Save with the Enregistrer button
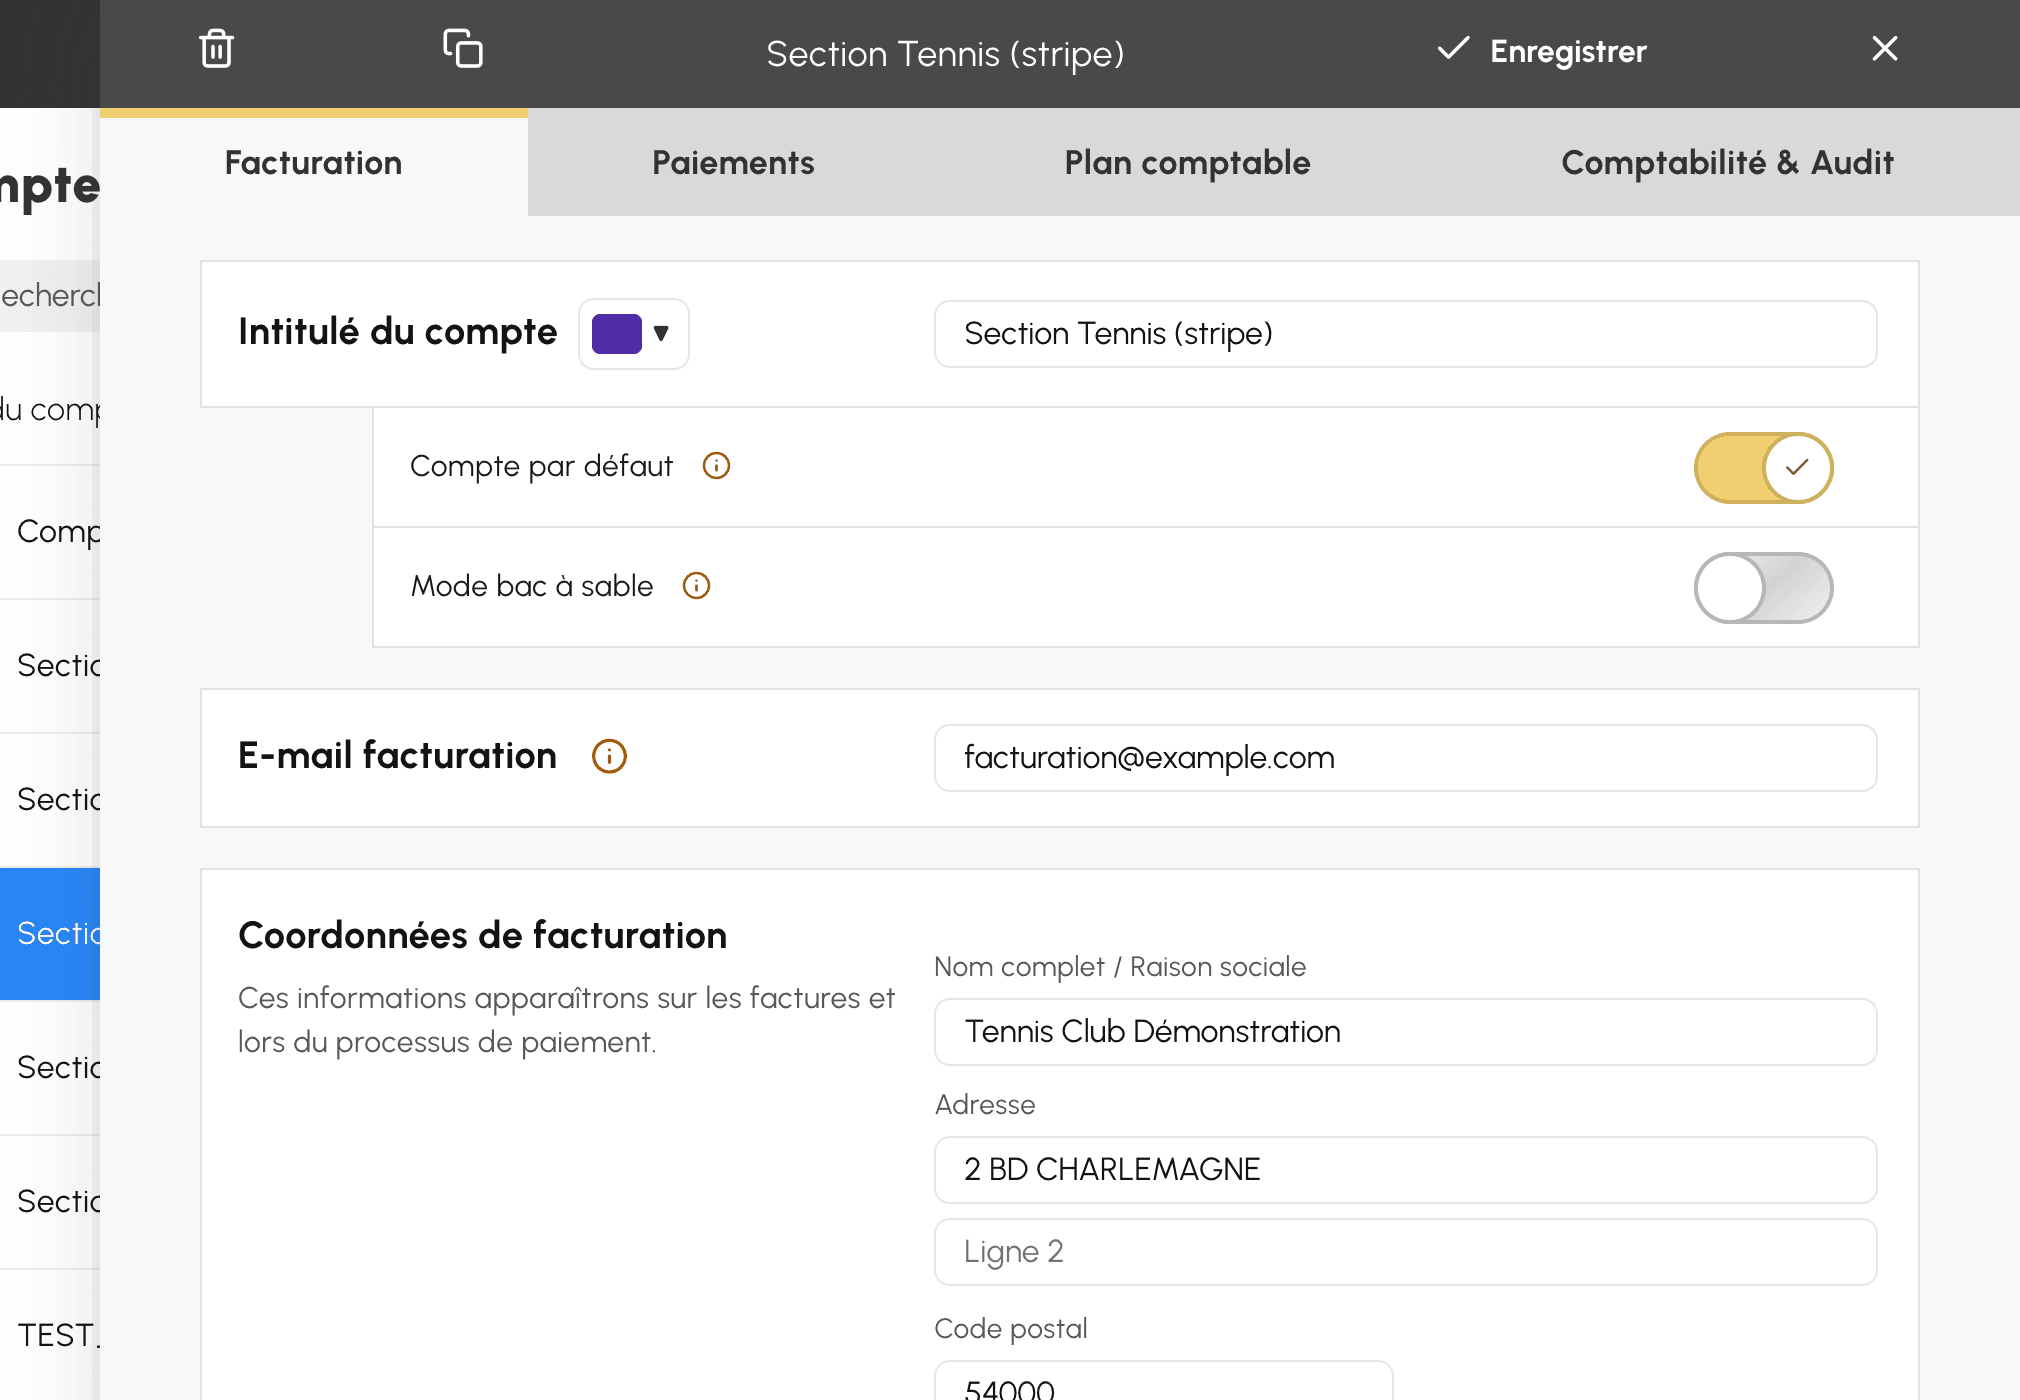The width and height of the screenshot is (2020, 1400). coord(1542,50)
